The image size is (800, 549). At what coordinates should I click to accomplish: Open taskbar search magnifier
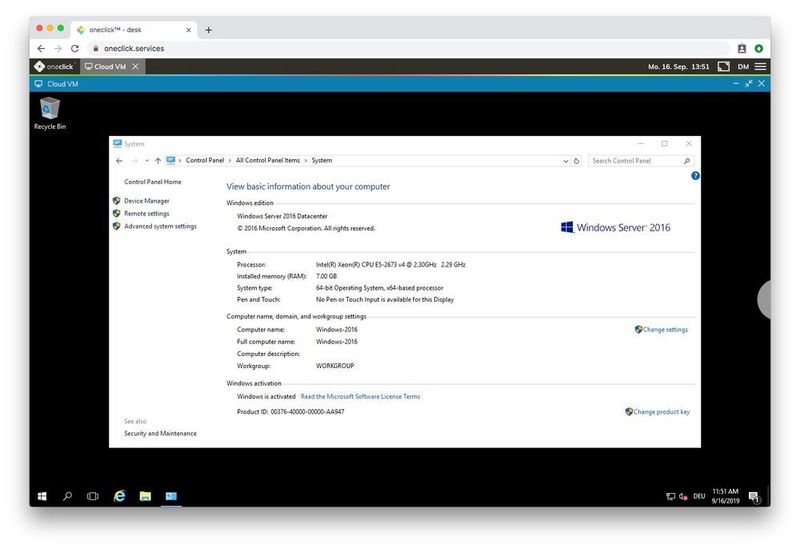(x=67, y=496)
